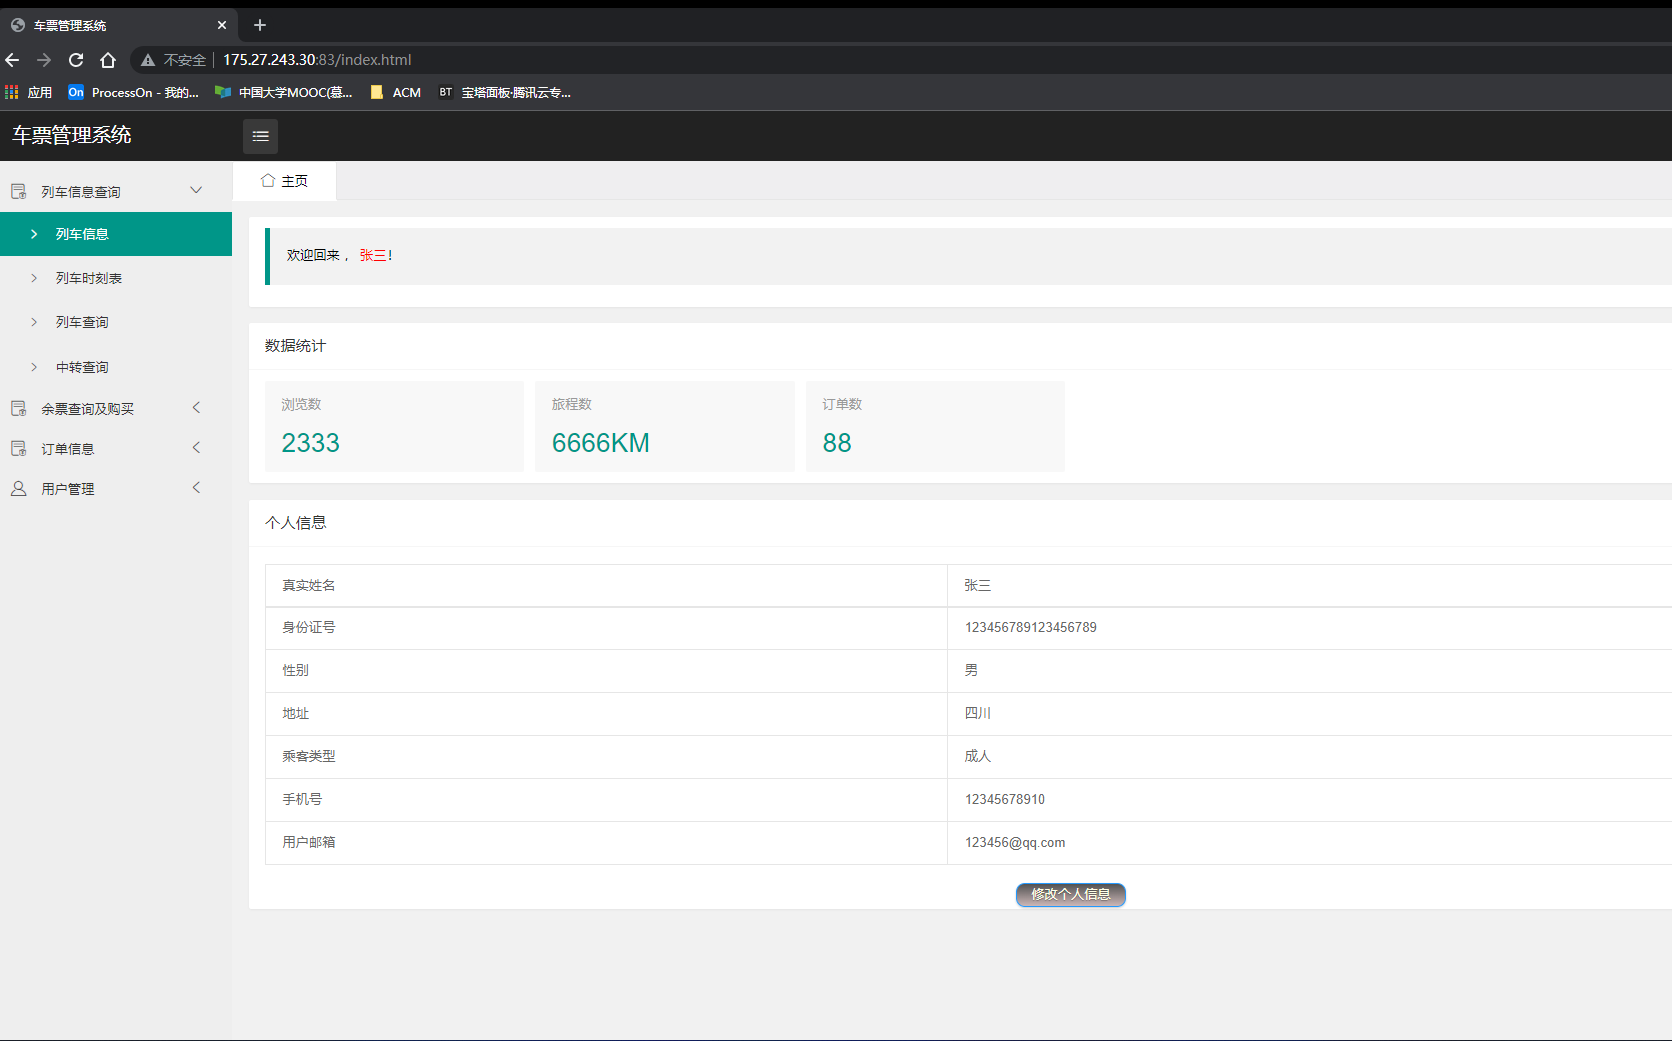Click the home icon in 主页 tab
Screen dimensions: 1672x1041
coord(268,181)
